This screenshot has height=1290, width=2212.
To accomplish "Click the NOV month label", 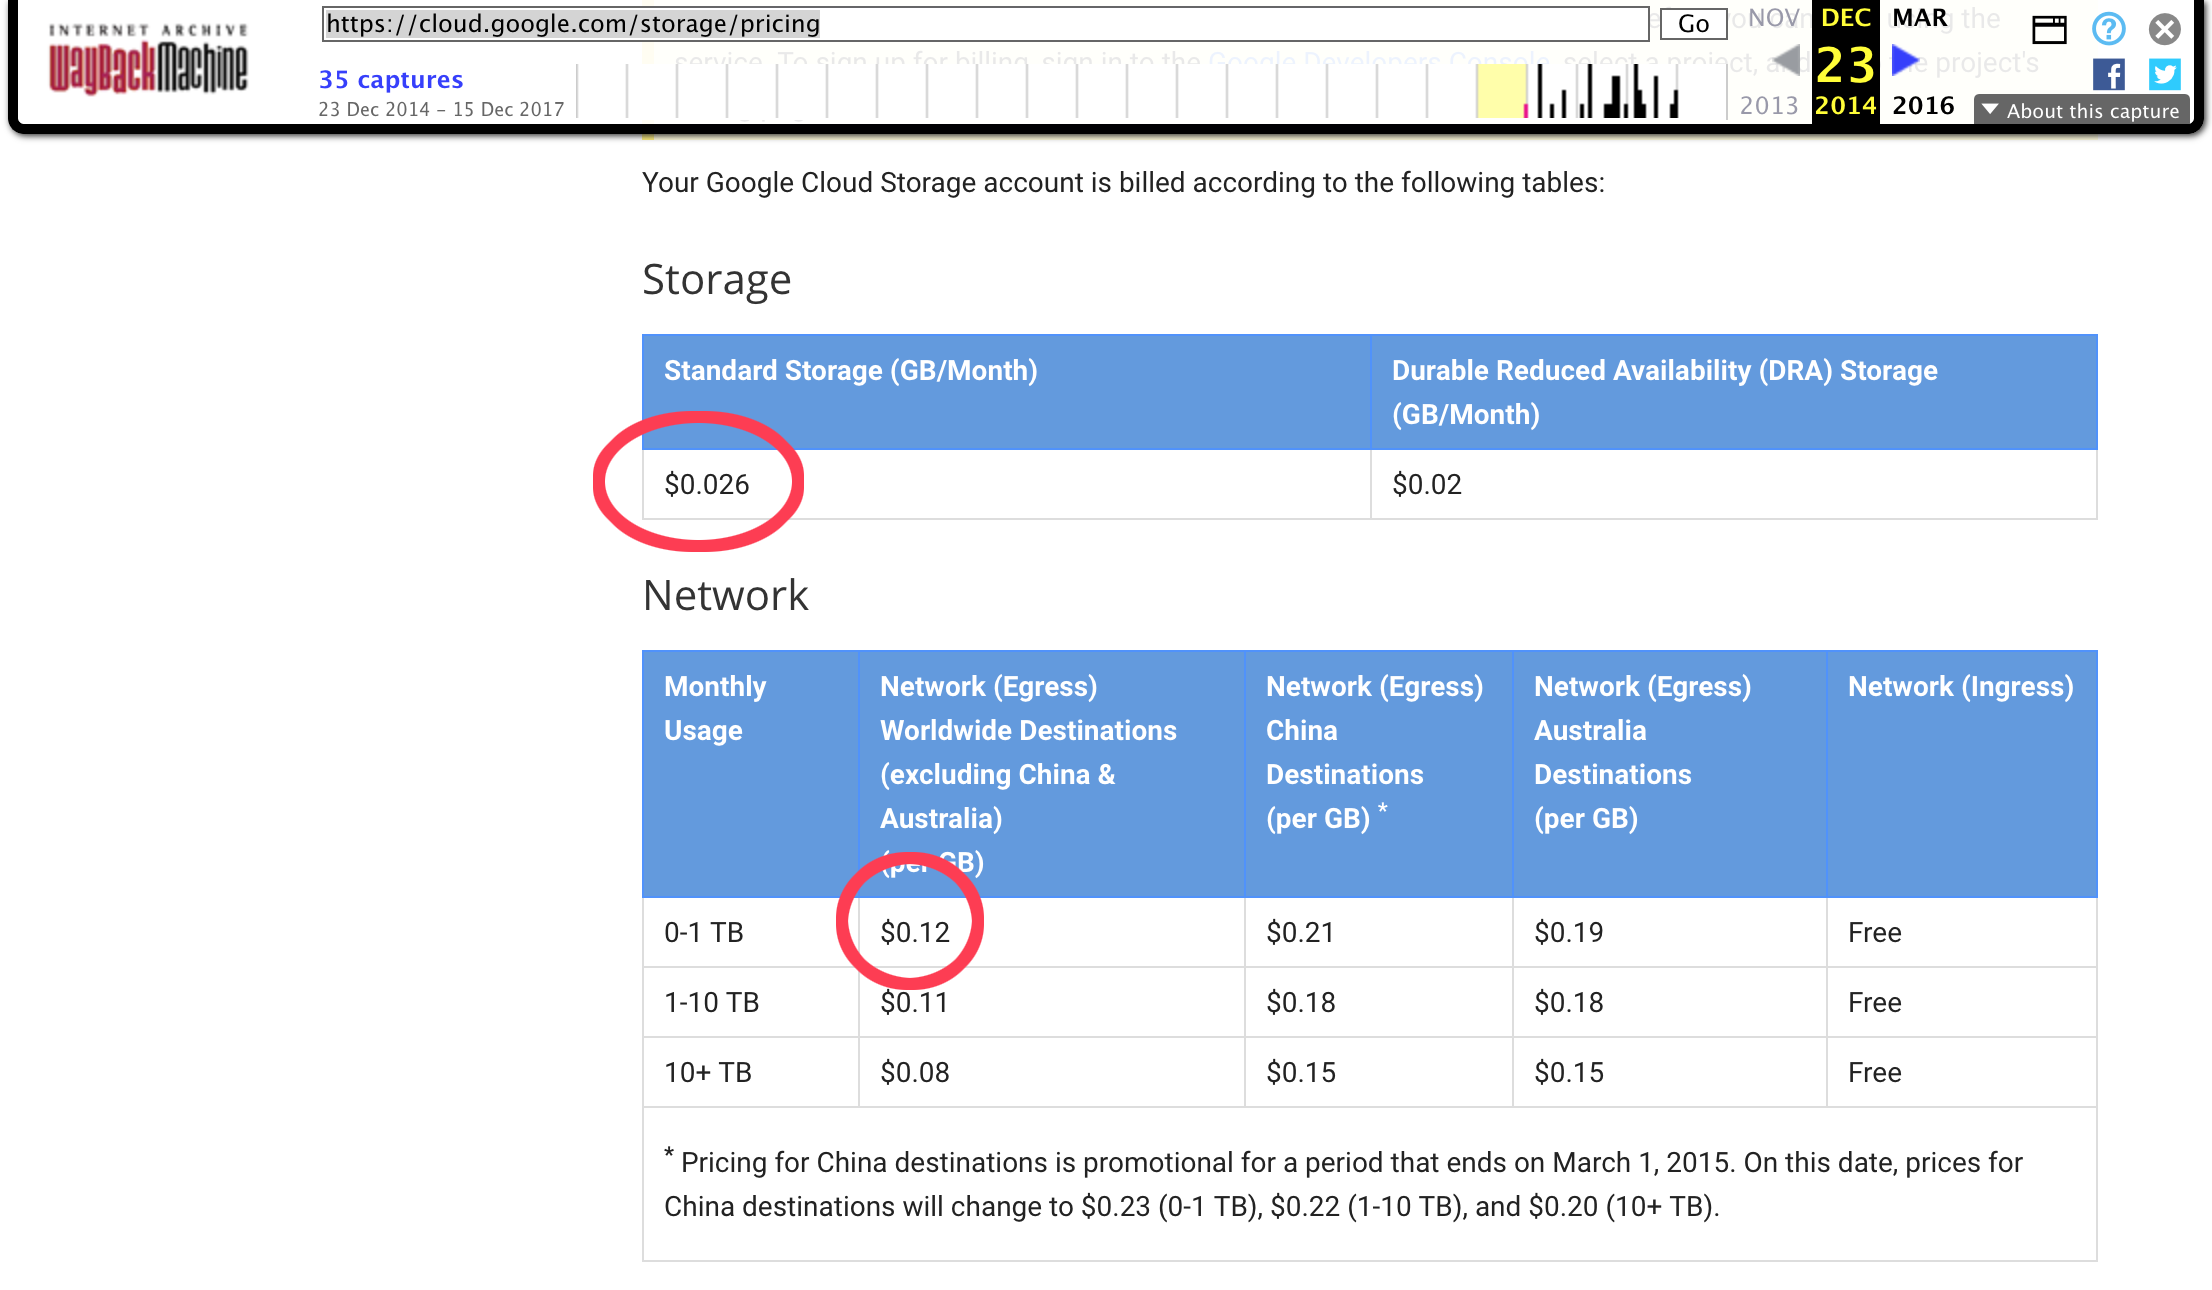I will (1773, 18).
